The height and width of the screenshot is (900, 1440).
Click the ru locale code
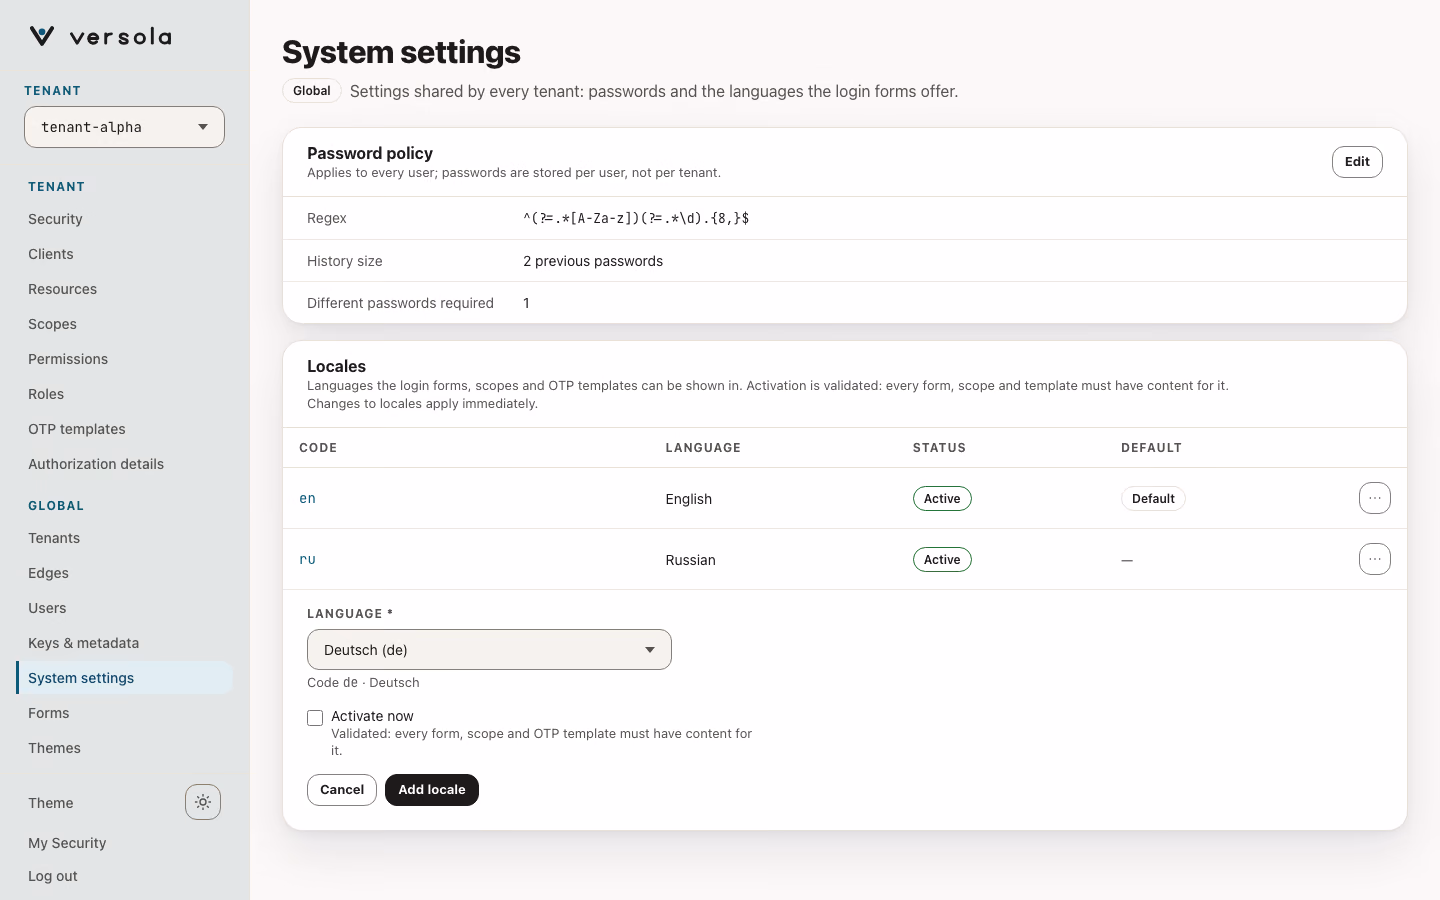point(307,559)
